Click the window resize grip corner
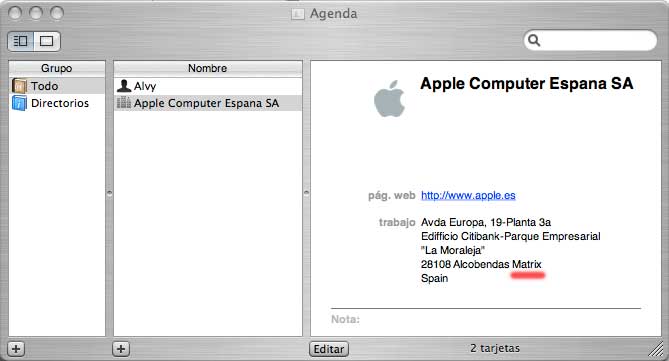 click(657, 349)
